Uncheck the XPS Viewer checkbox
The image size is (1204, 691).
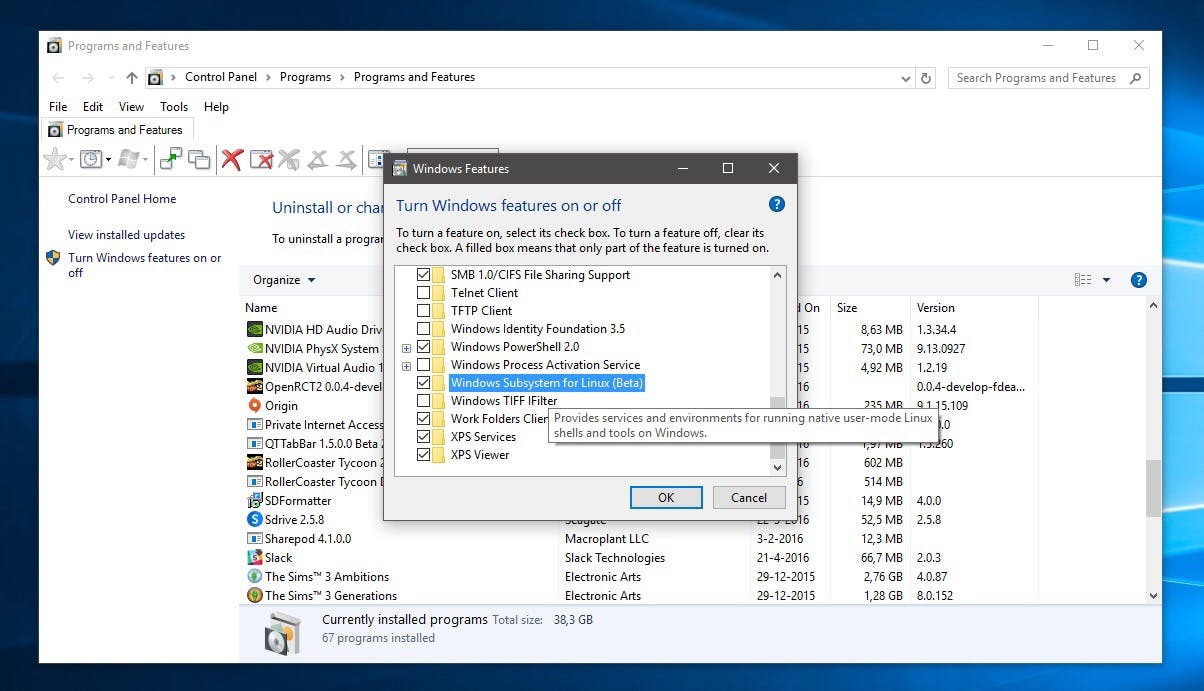click(x=423, y=455)
